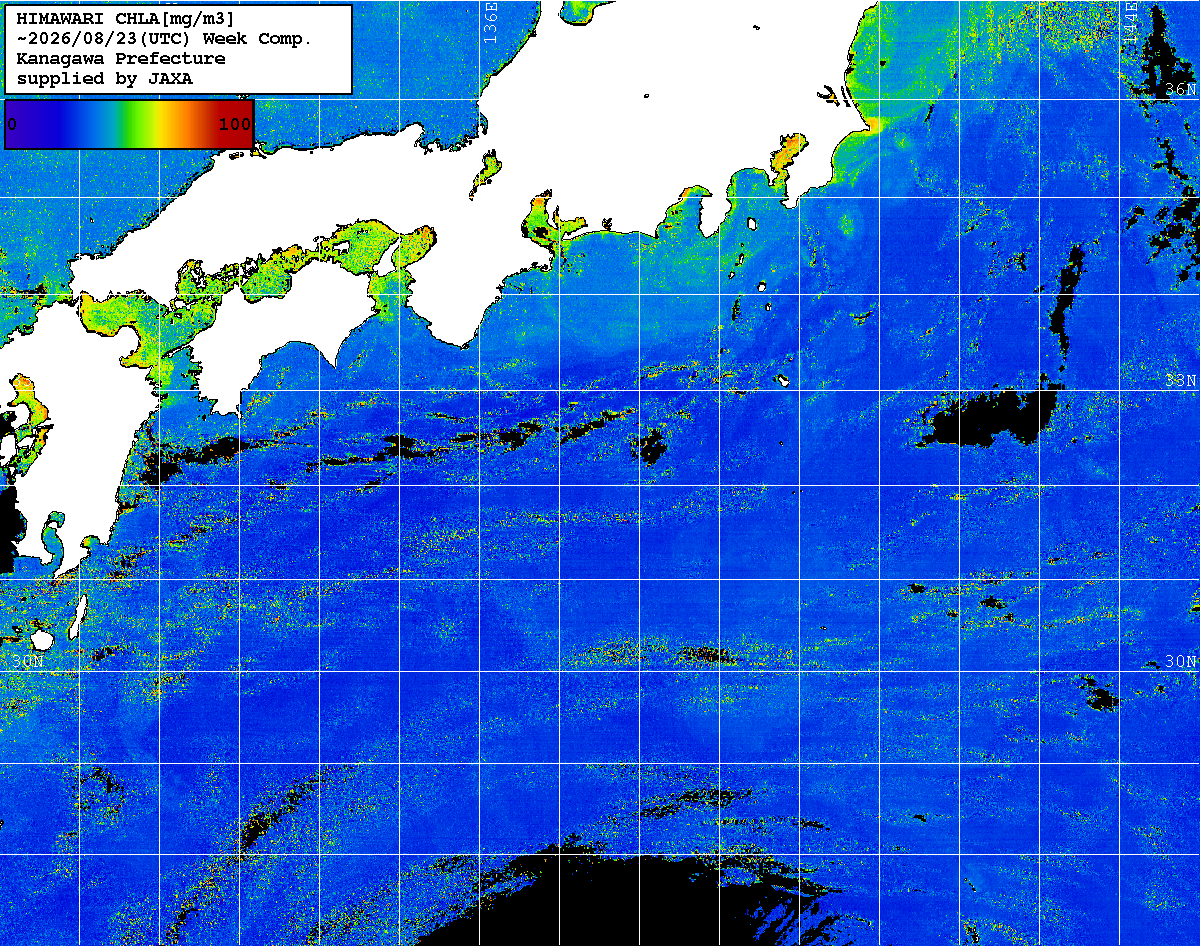Select the 2026/08/23(UTC) Week Comp. date line
The height and width of the screenshot is (946, 1200).
point(165,39)
